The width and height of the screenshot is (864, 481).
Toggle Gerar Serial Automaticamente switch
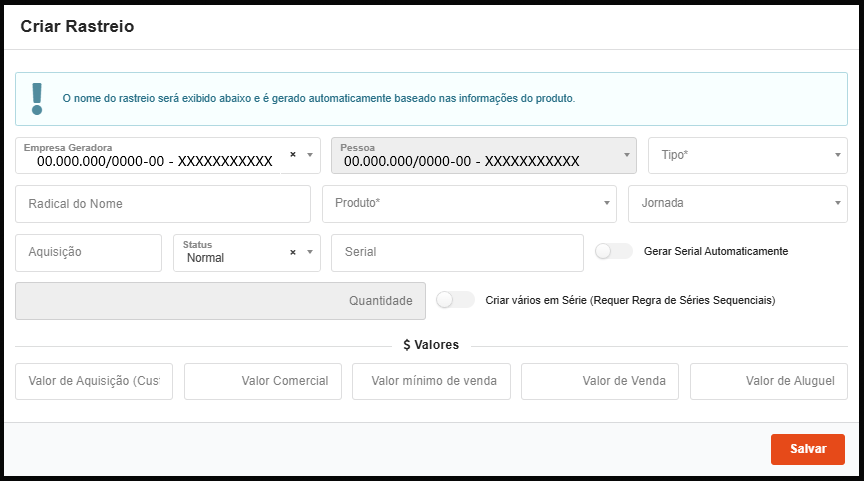pos(613,251)
